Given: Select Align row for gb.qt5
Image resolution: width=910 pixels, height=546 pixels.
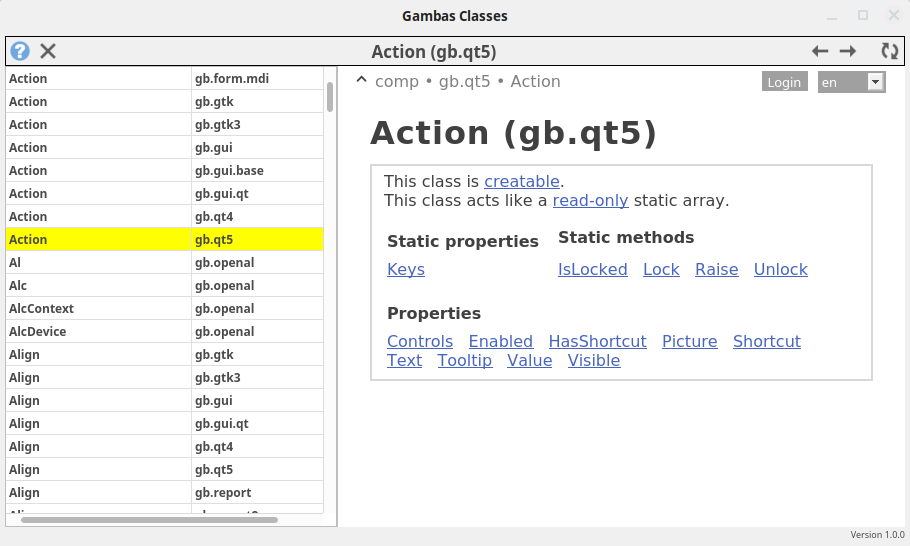Looking at the screenshot, I should (x=165, y=470).
